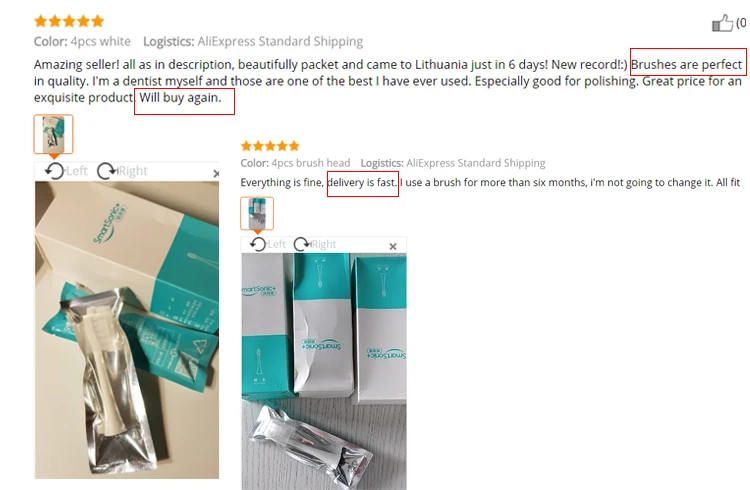Click the Left label in second photo viewer

coord(276,245)
